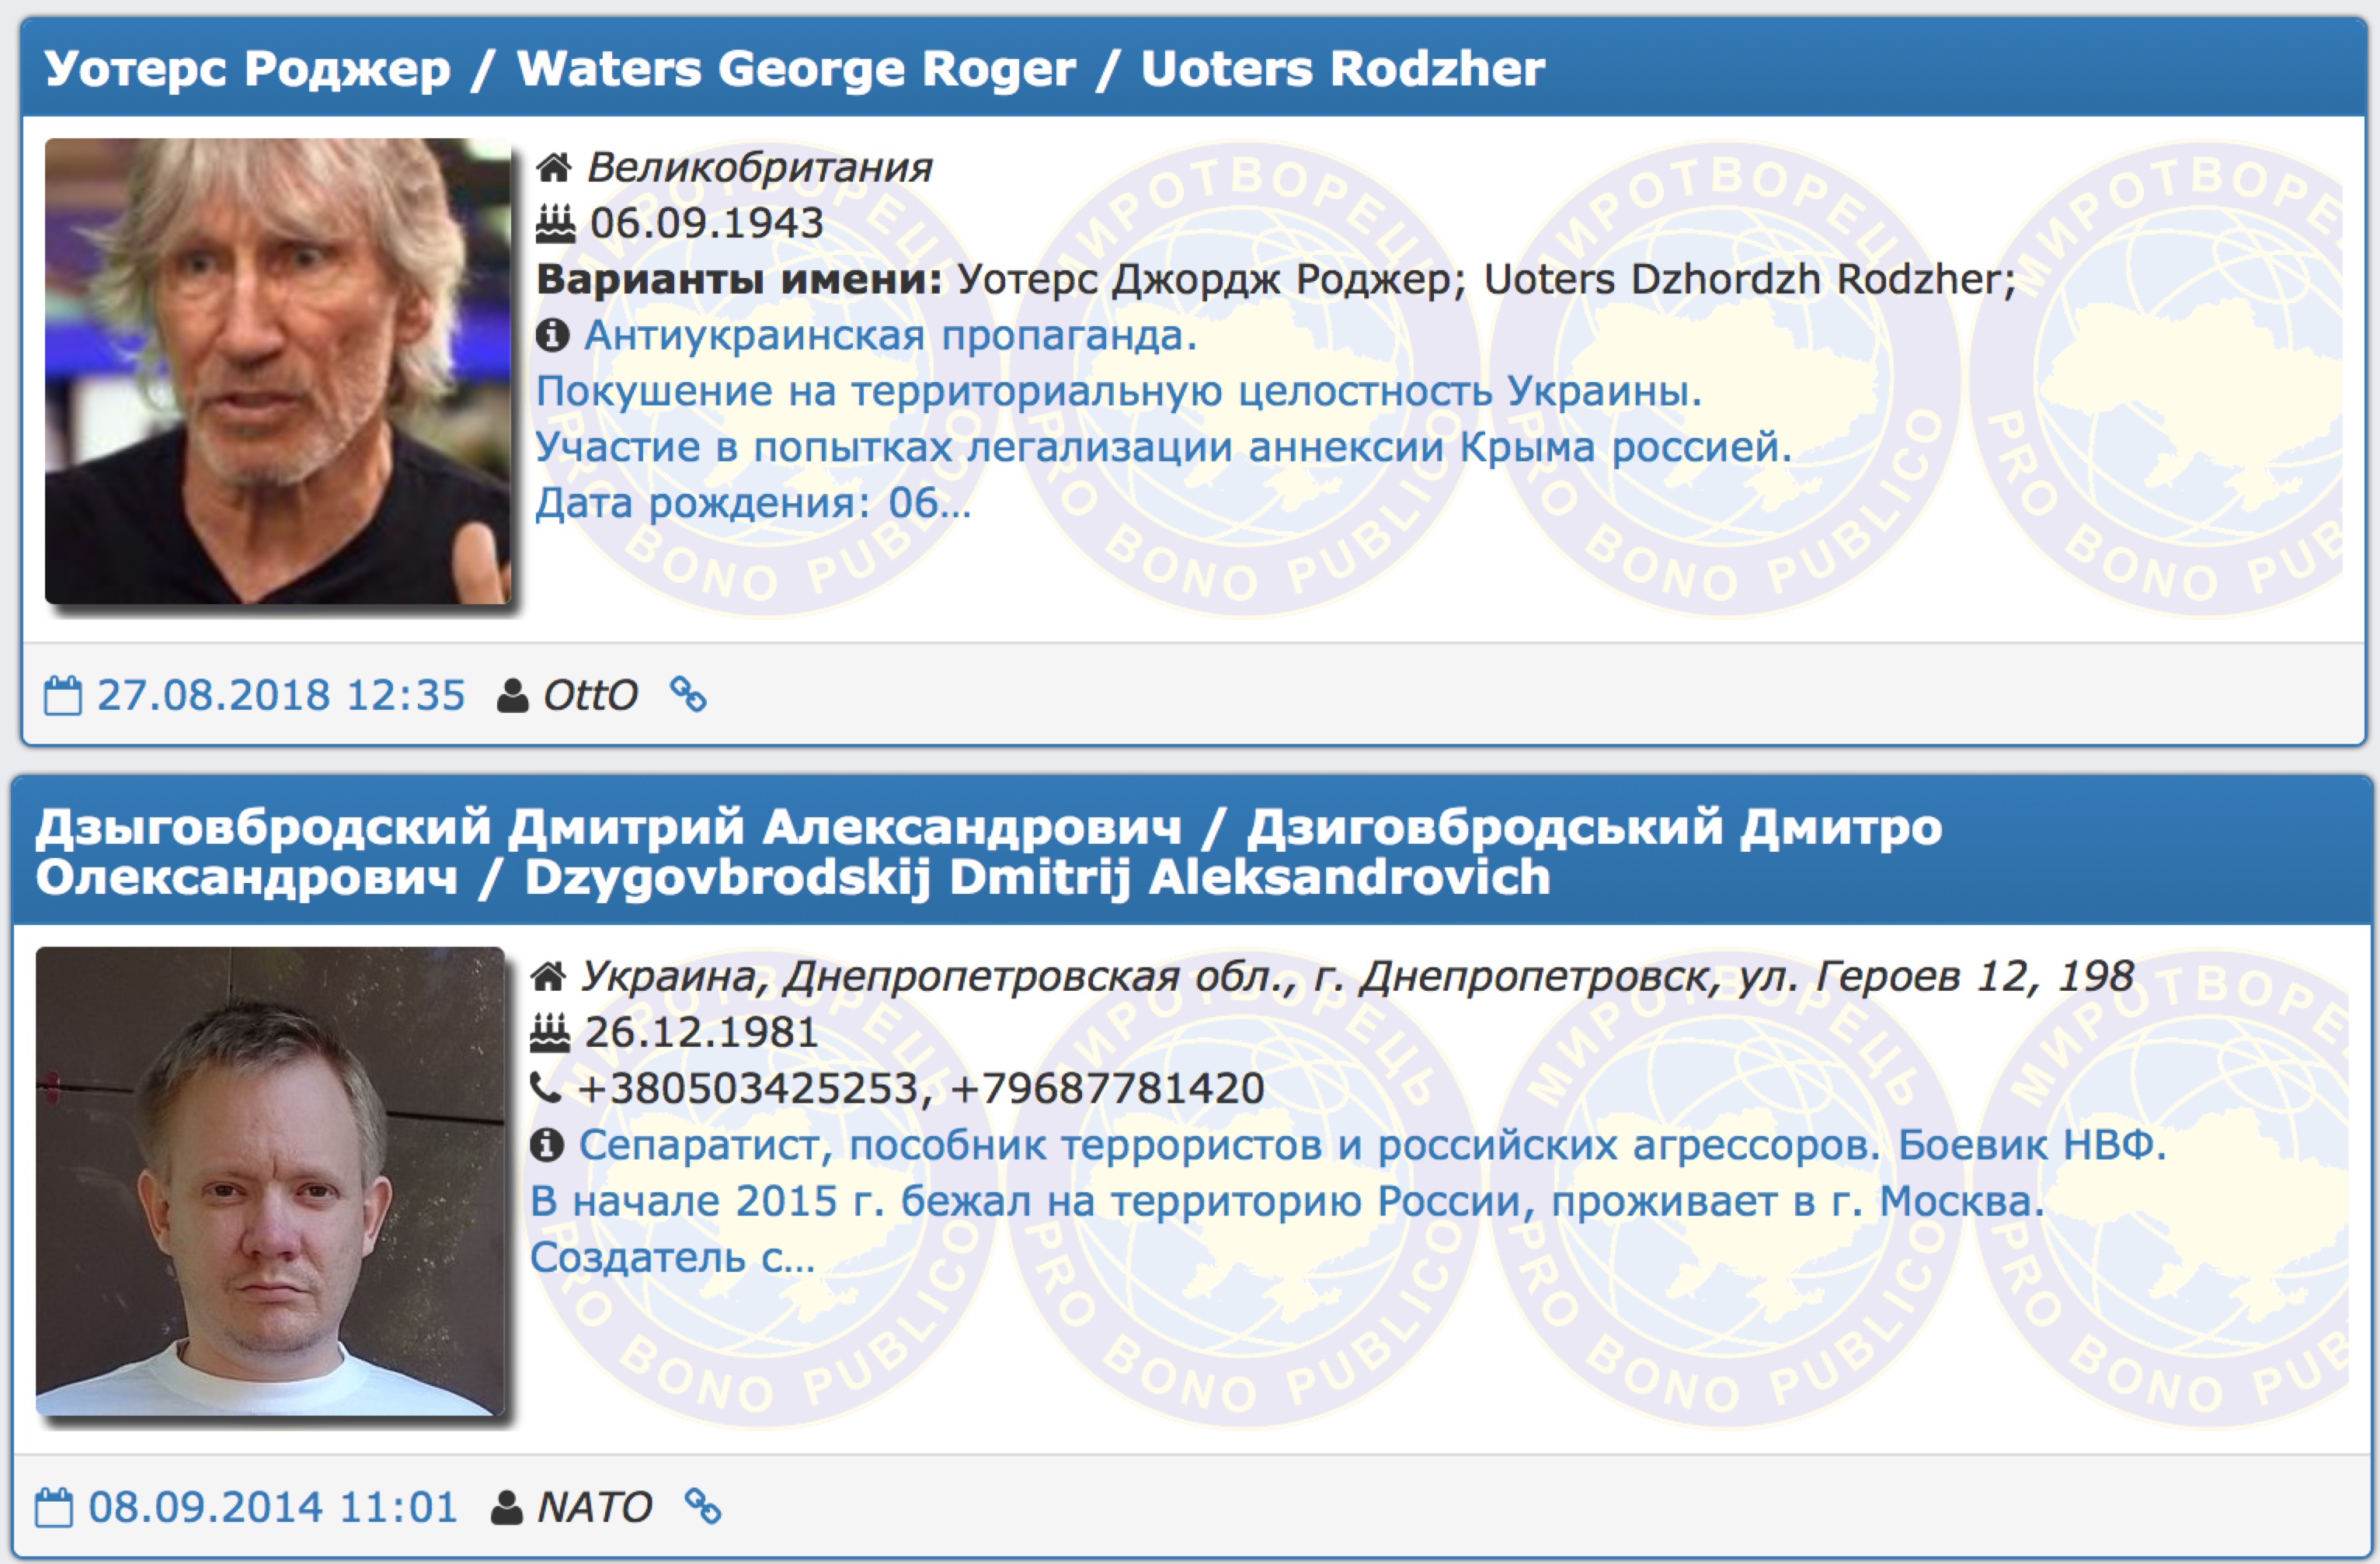Click author name OttO
2380x1564 pixels.
coord(590,695)
